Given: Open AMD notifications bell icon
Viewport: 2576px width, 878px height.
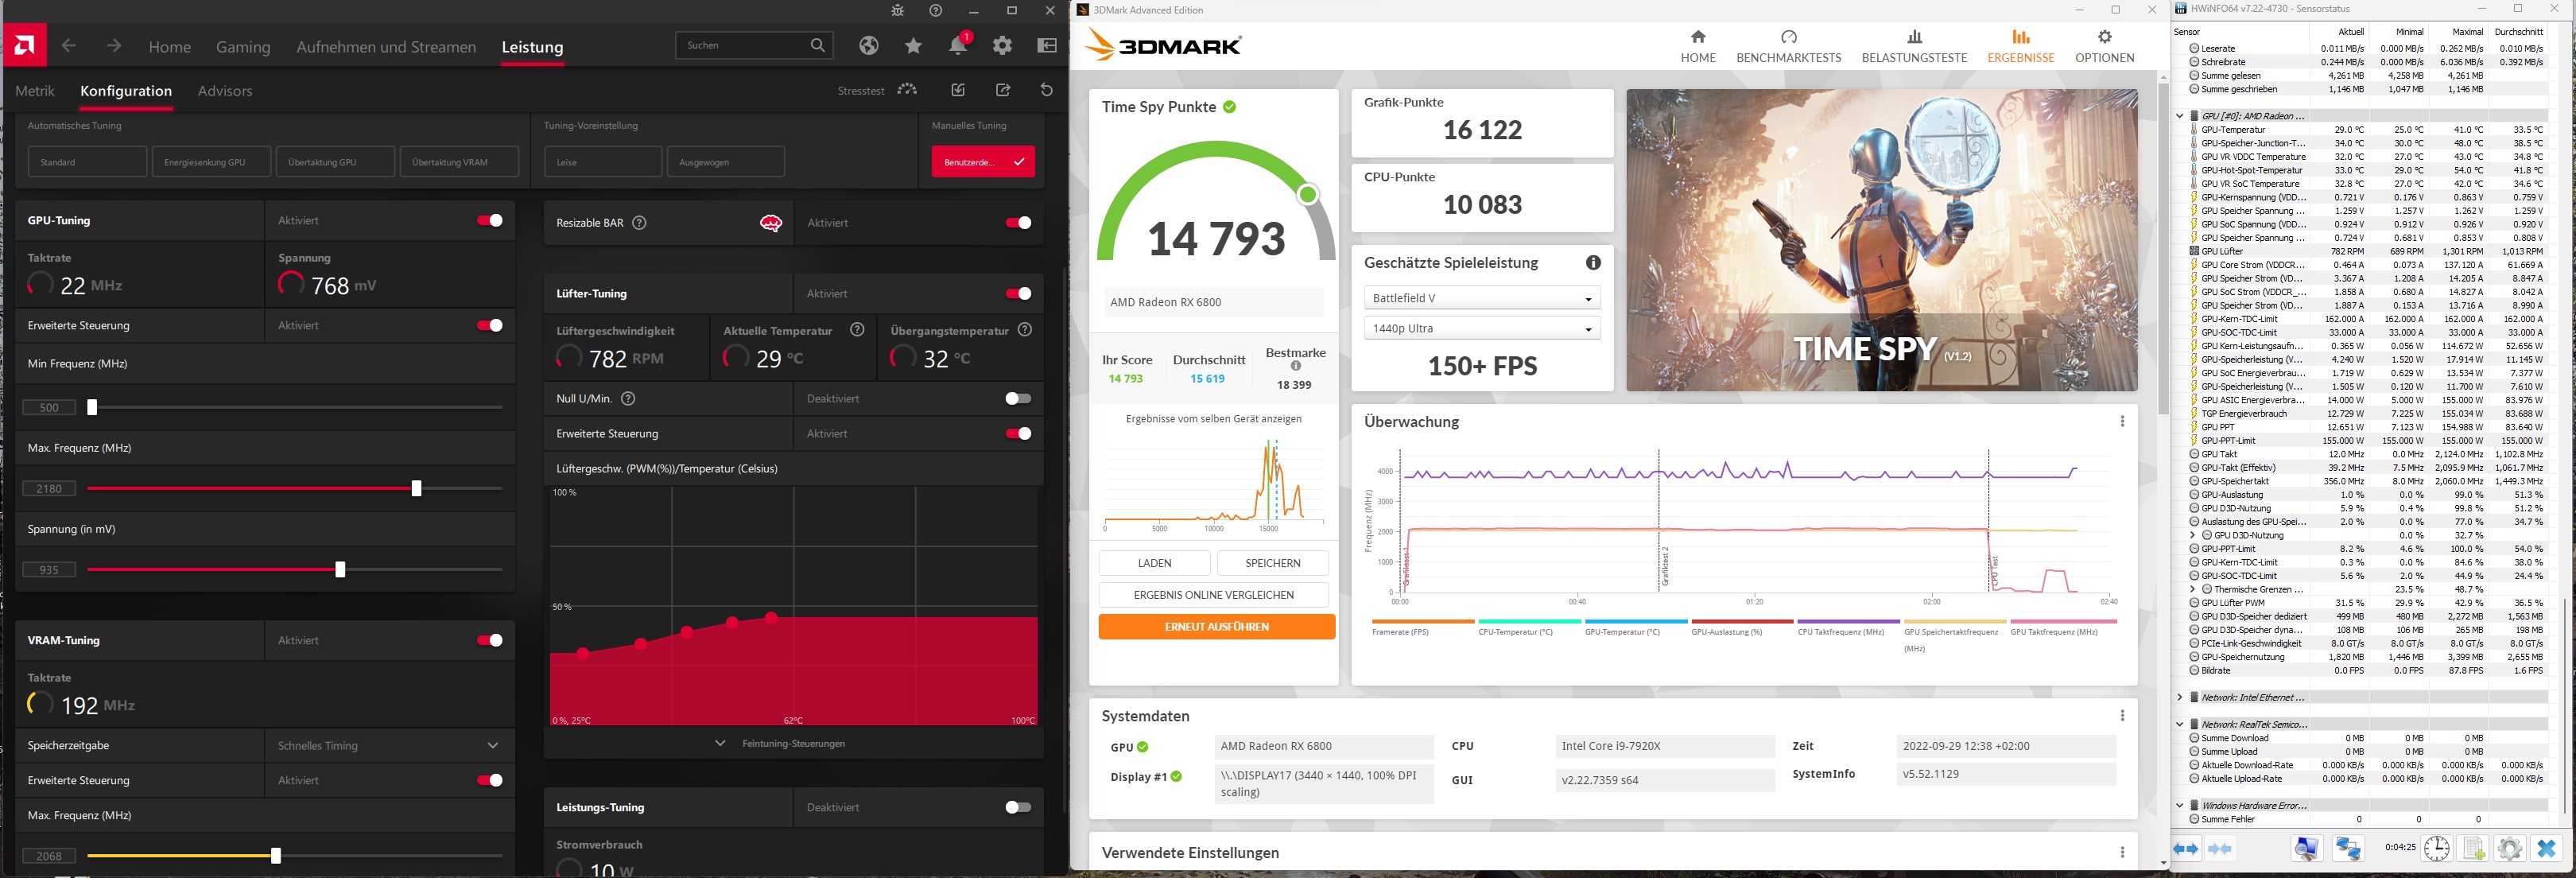Looking at the screenshot, I should pyautogui.click(x=957, y=46).
